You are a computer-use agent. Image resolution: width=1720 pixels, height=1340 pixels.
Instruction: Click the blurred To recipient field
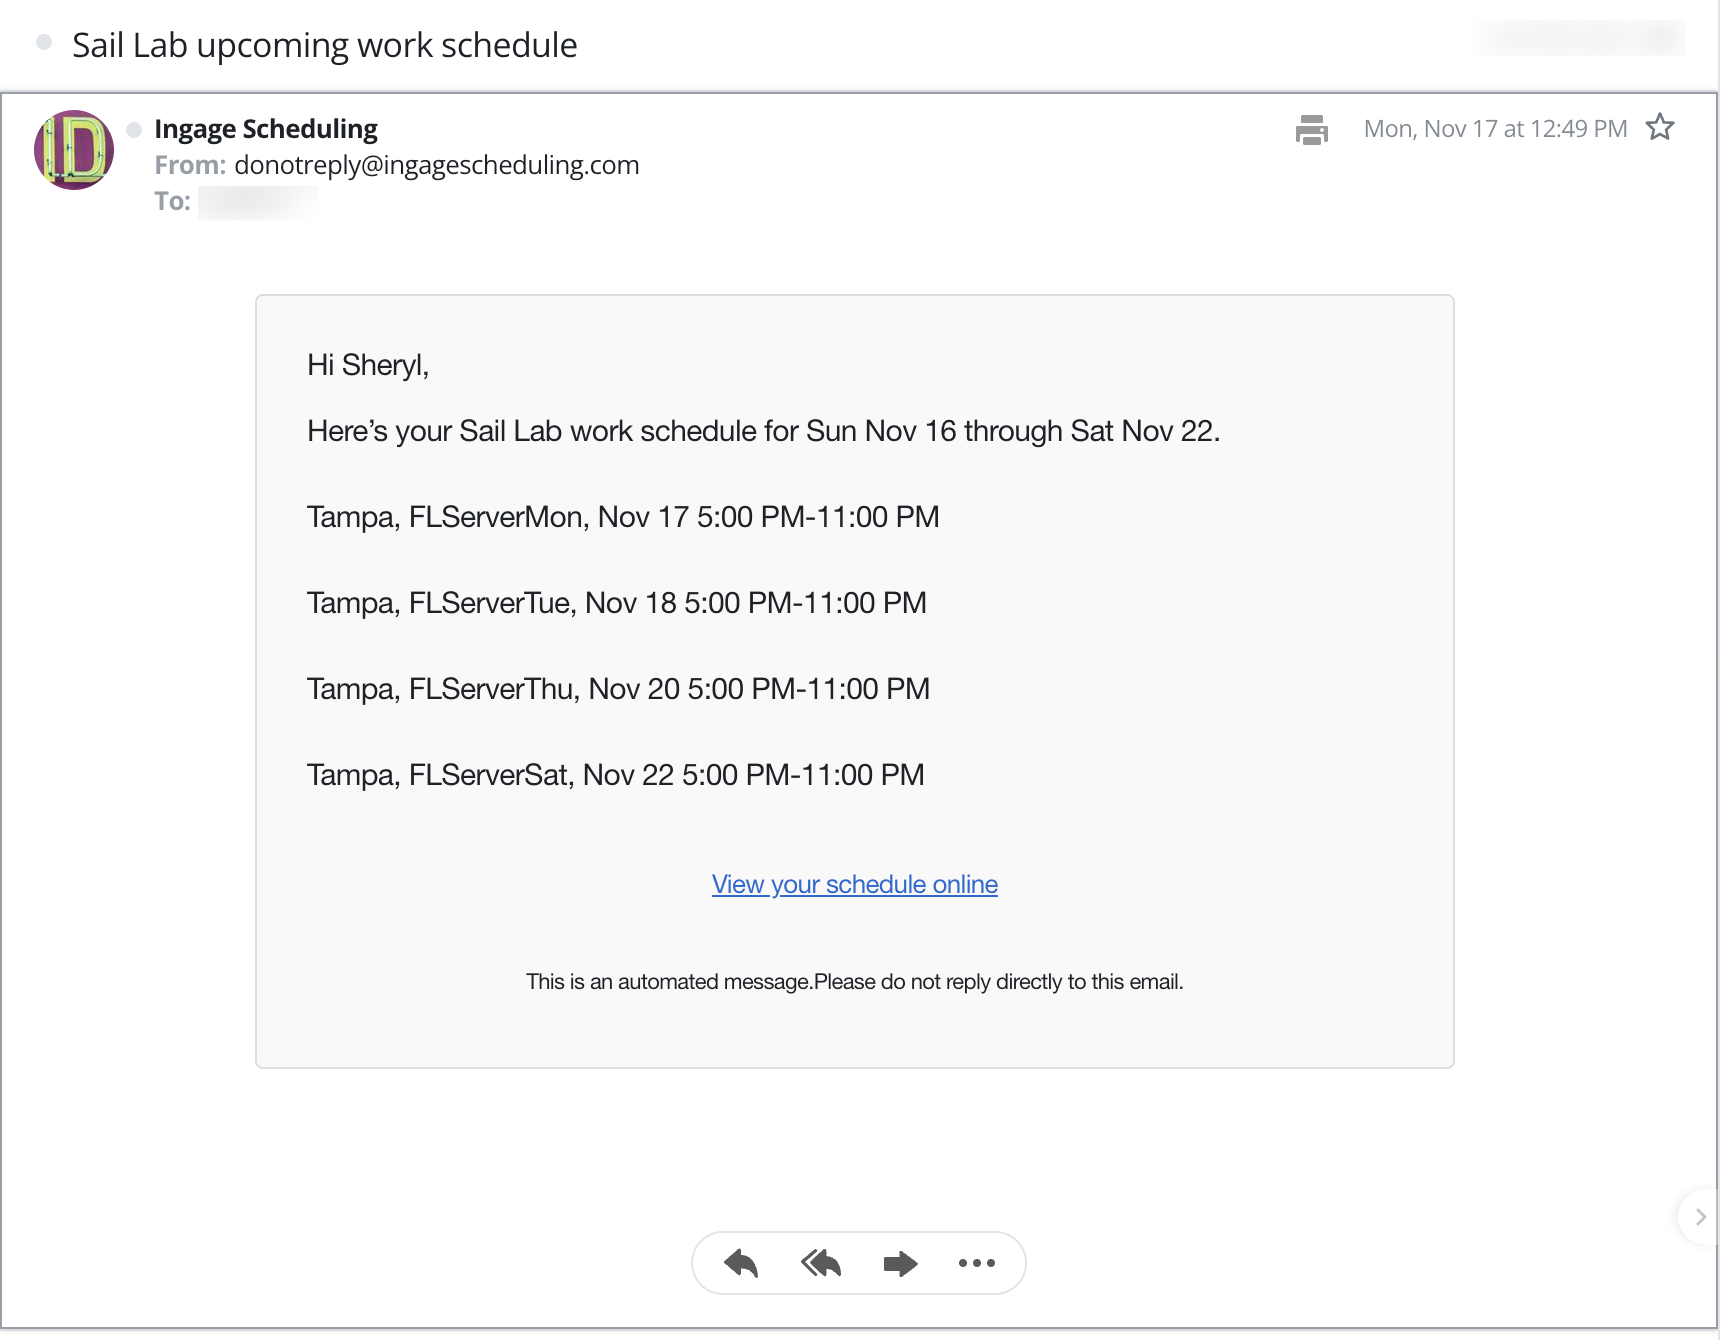258,202
